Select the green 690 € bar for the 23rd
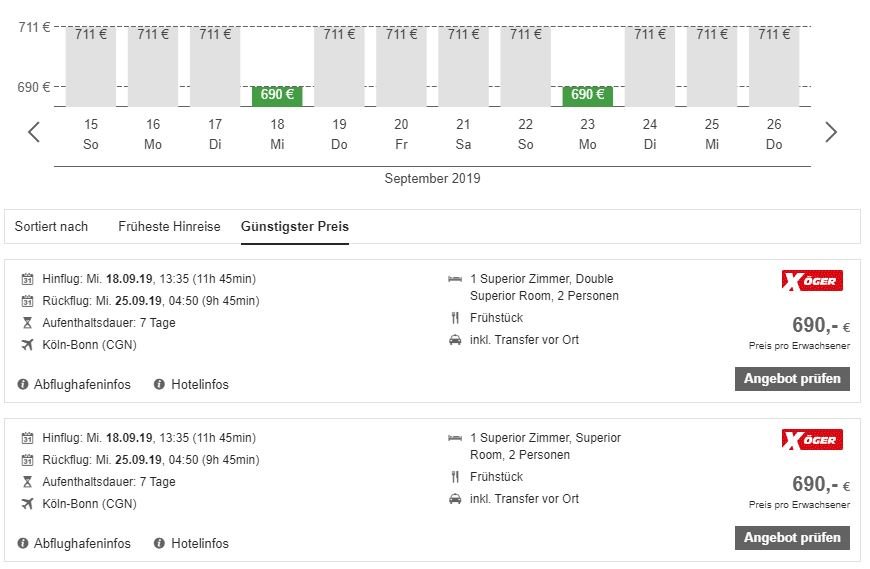 pos(587,95)
